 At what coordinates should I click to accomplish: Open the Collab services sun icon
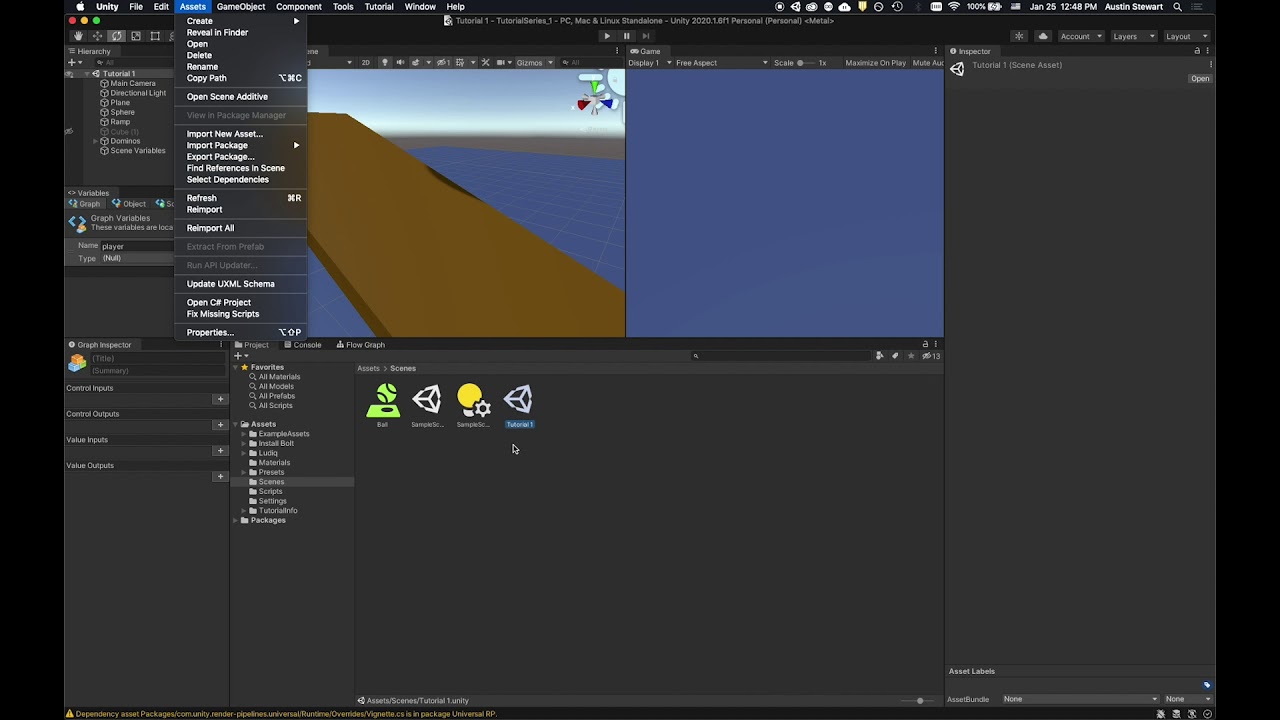click(x=1019, y=36)
